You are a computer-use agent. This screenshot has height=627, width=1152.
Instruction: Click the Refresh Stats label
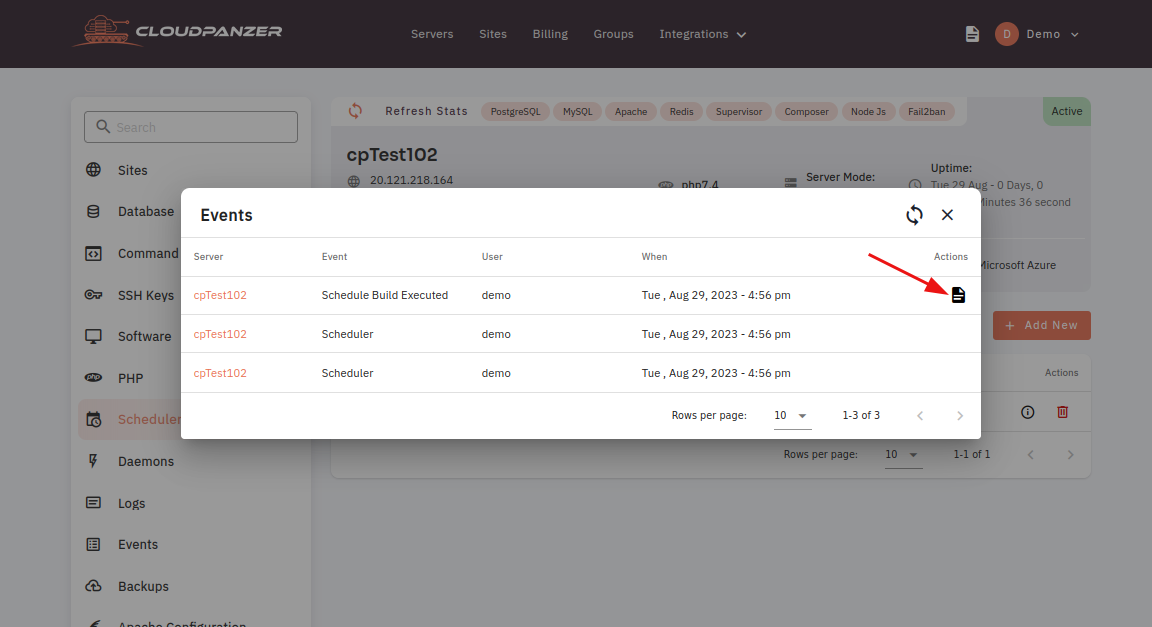[426, 111]
